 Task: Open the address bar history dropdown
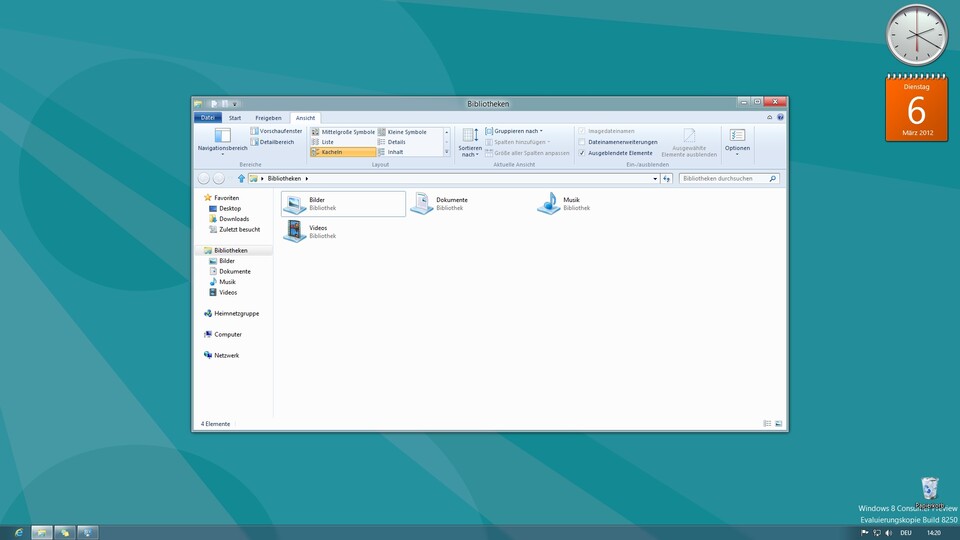click(x=656, y=178)
